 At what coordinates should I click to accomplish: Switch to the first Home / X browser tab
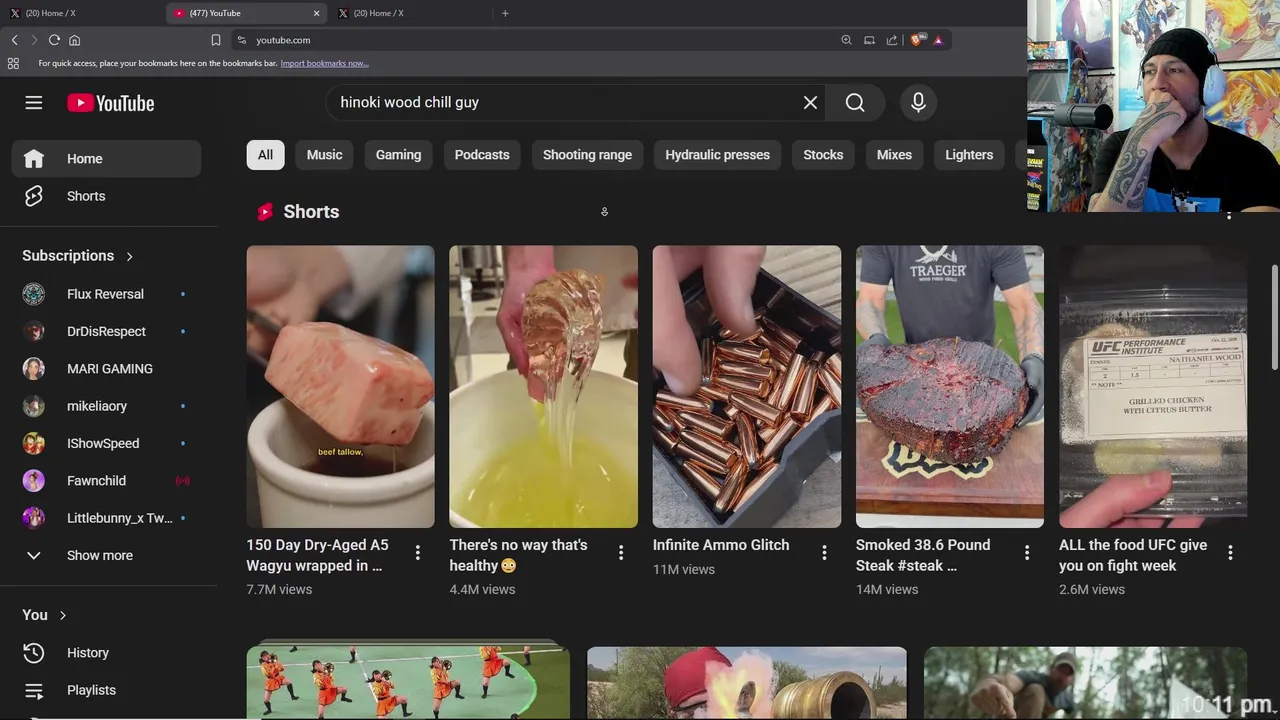click(80, 13)
